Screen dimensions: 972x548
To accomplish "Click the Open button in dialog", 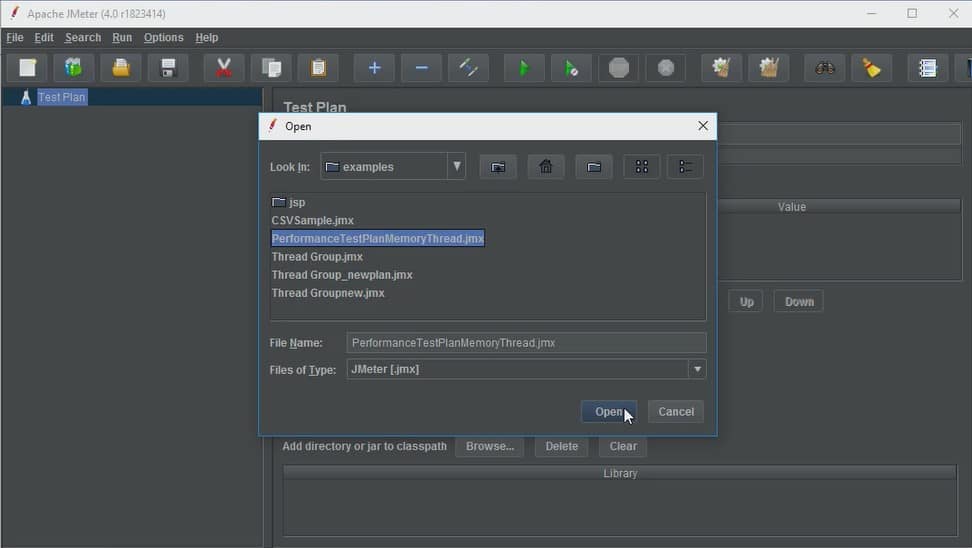I will (609, 412).
